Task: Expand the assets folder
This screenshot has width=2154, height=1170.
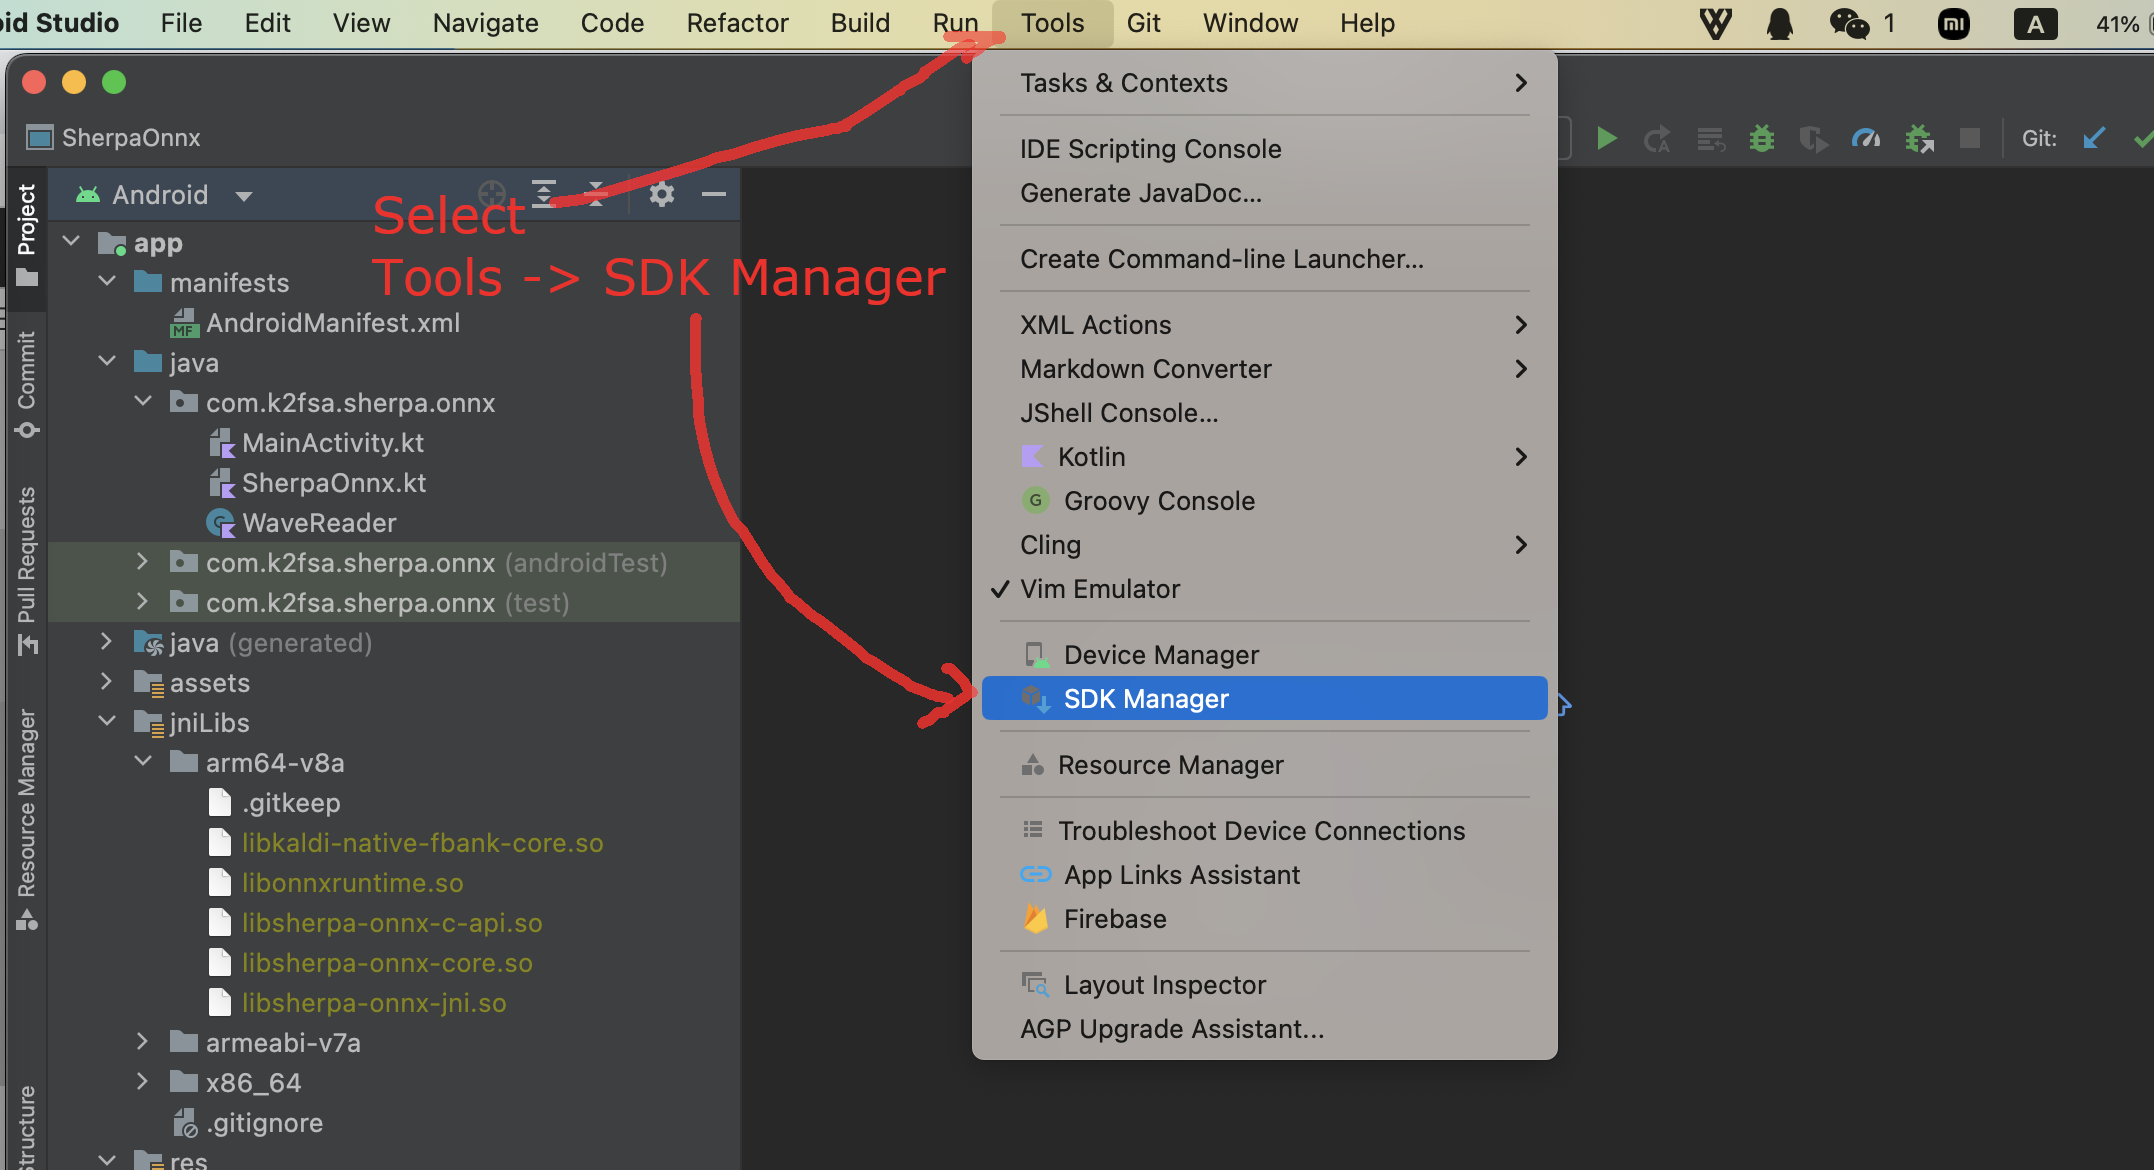Action: 107,681
